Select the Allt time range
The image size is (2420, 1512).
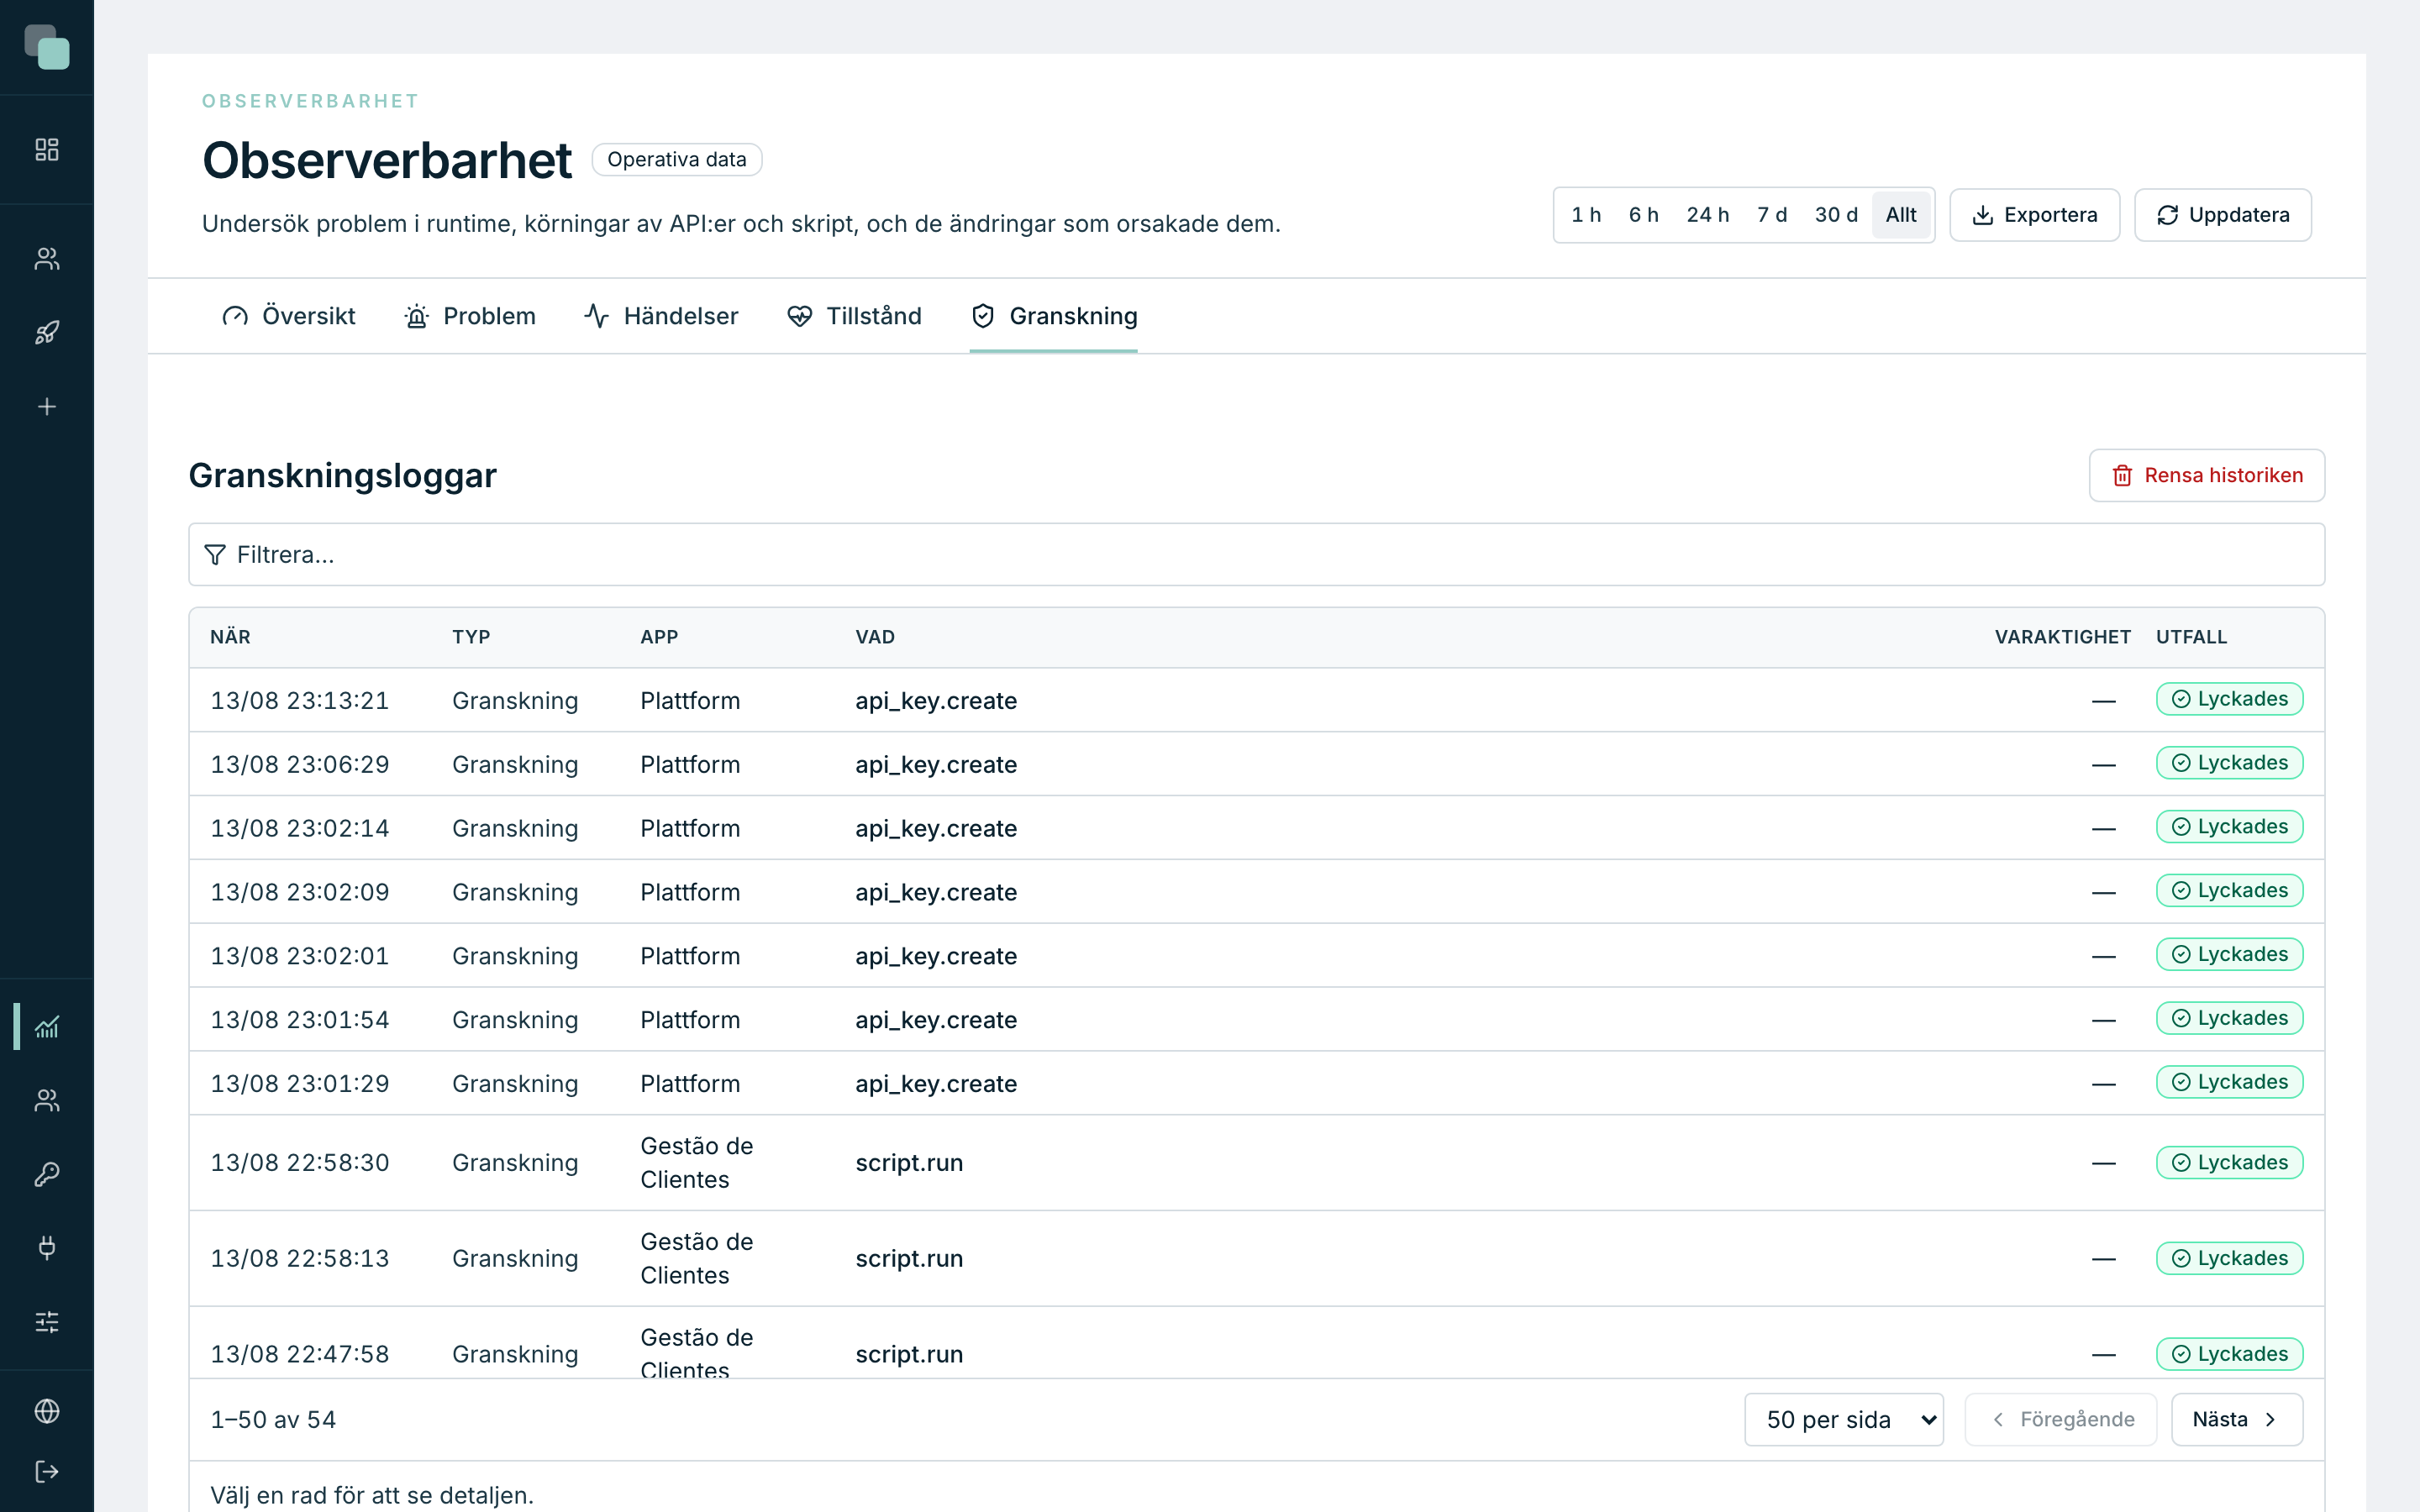point(1901,215)
